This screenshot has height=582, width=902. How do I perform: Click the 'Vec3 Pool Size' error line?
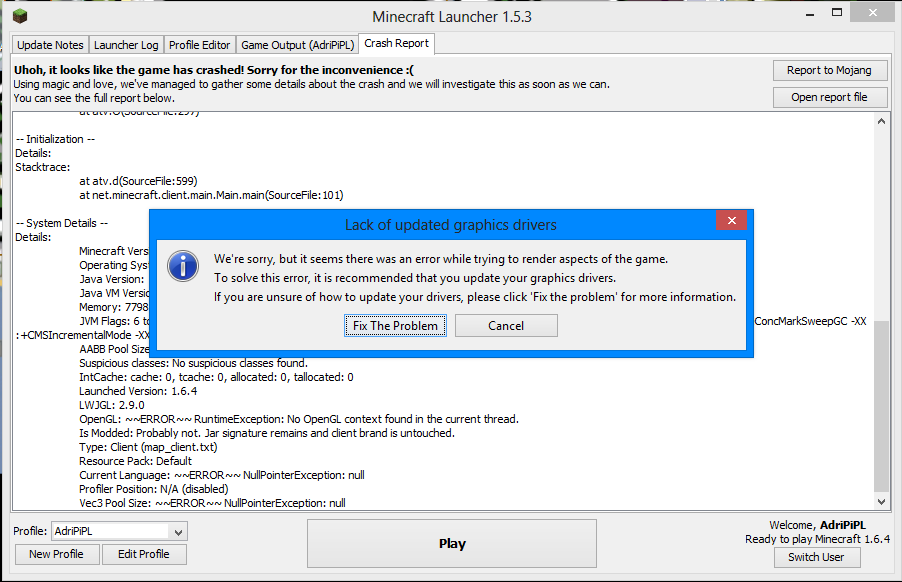[212, 503]
